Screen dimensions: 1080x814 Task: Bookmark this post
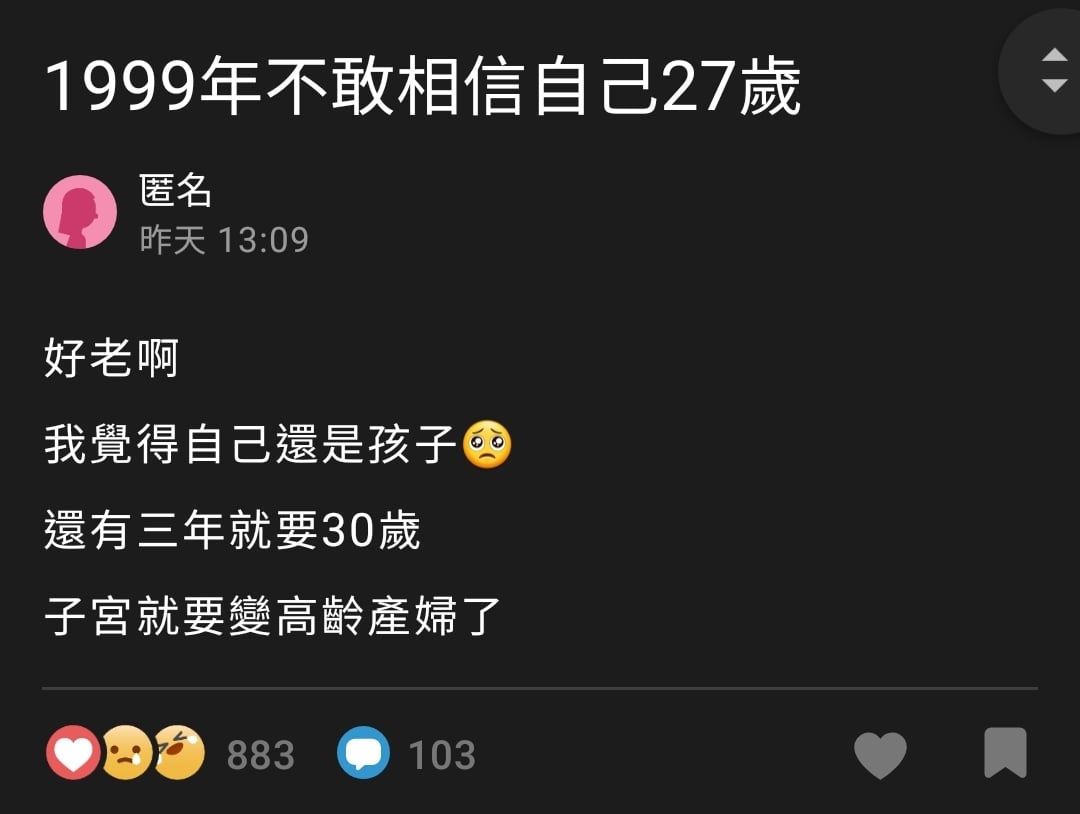[x=1005, y=753]
